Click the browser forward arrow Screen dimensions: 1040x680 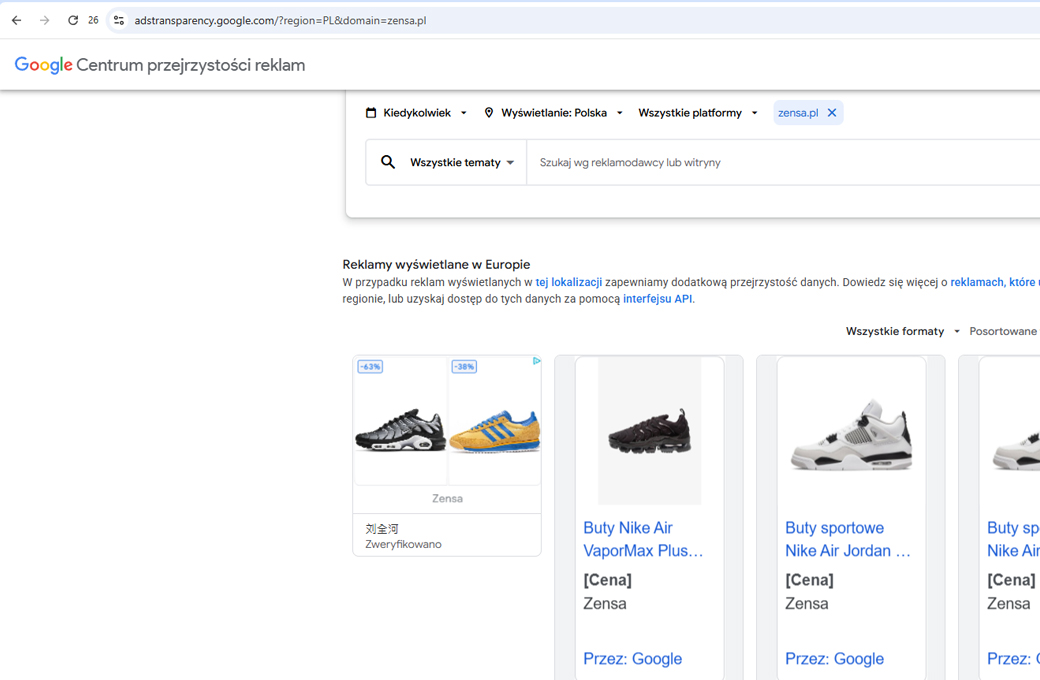[x=44, y=21]
